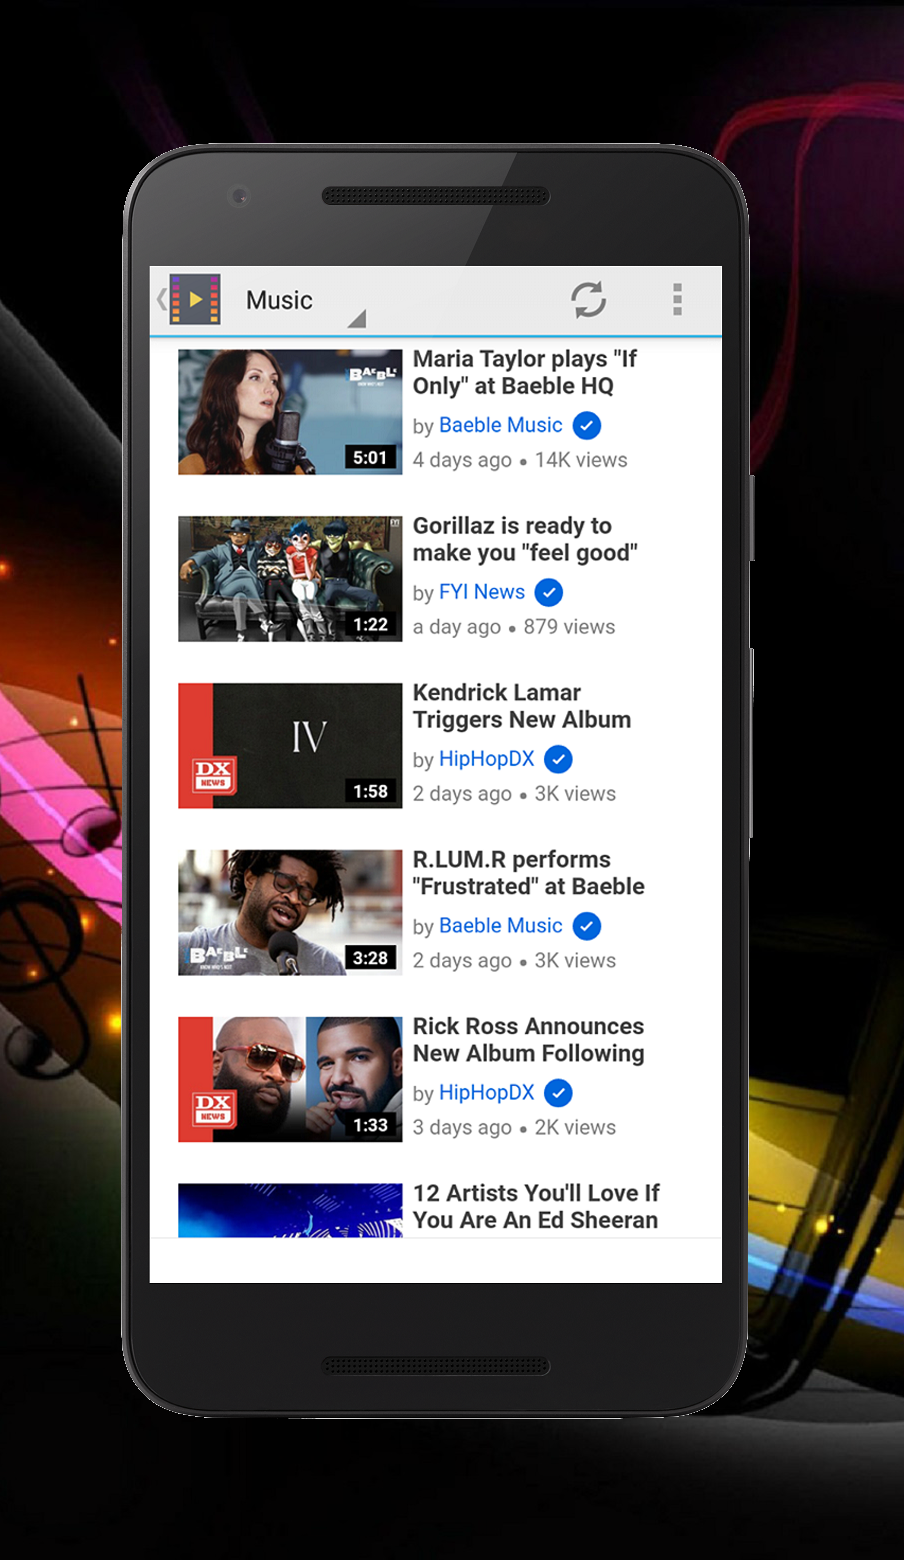Screen dimensions: 904x1560
Task: Open Baeble Music channel on Maria Taylor video
Action: (501, 425)
